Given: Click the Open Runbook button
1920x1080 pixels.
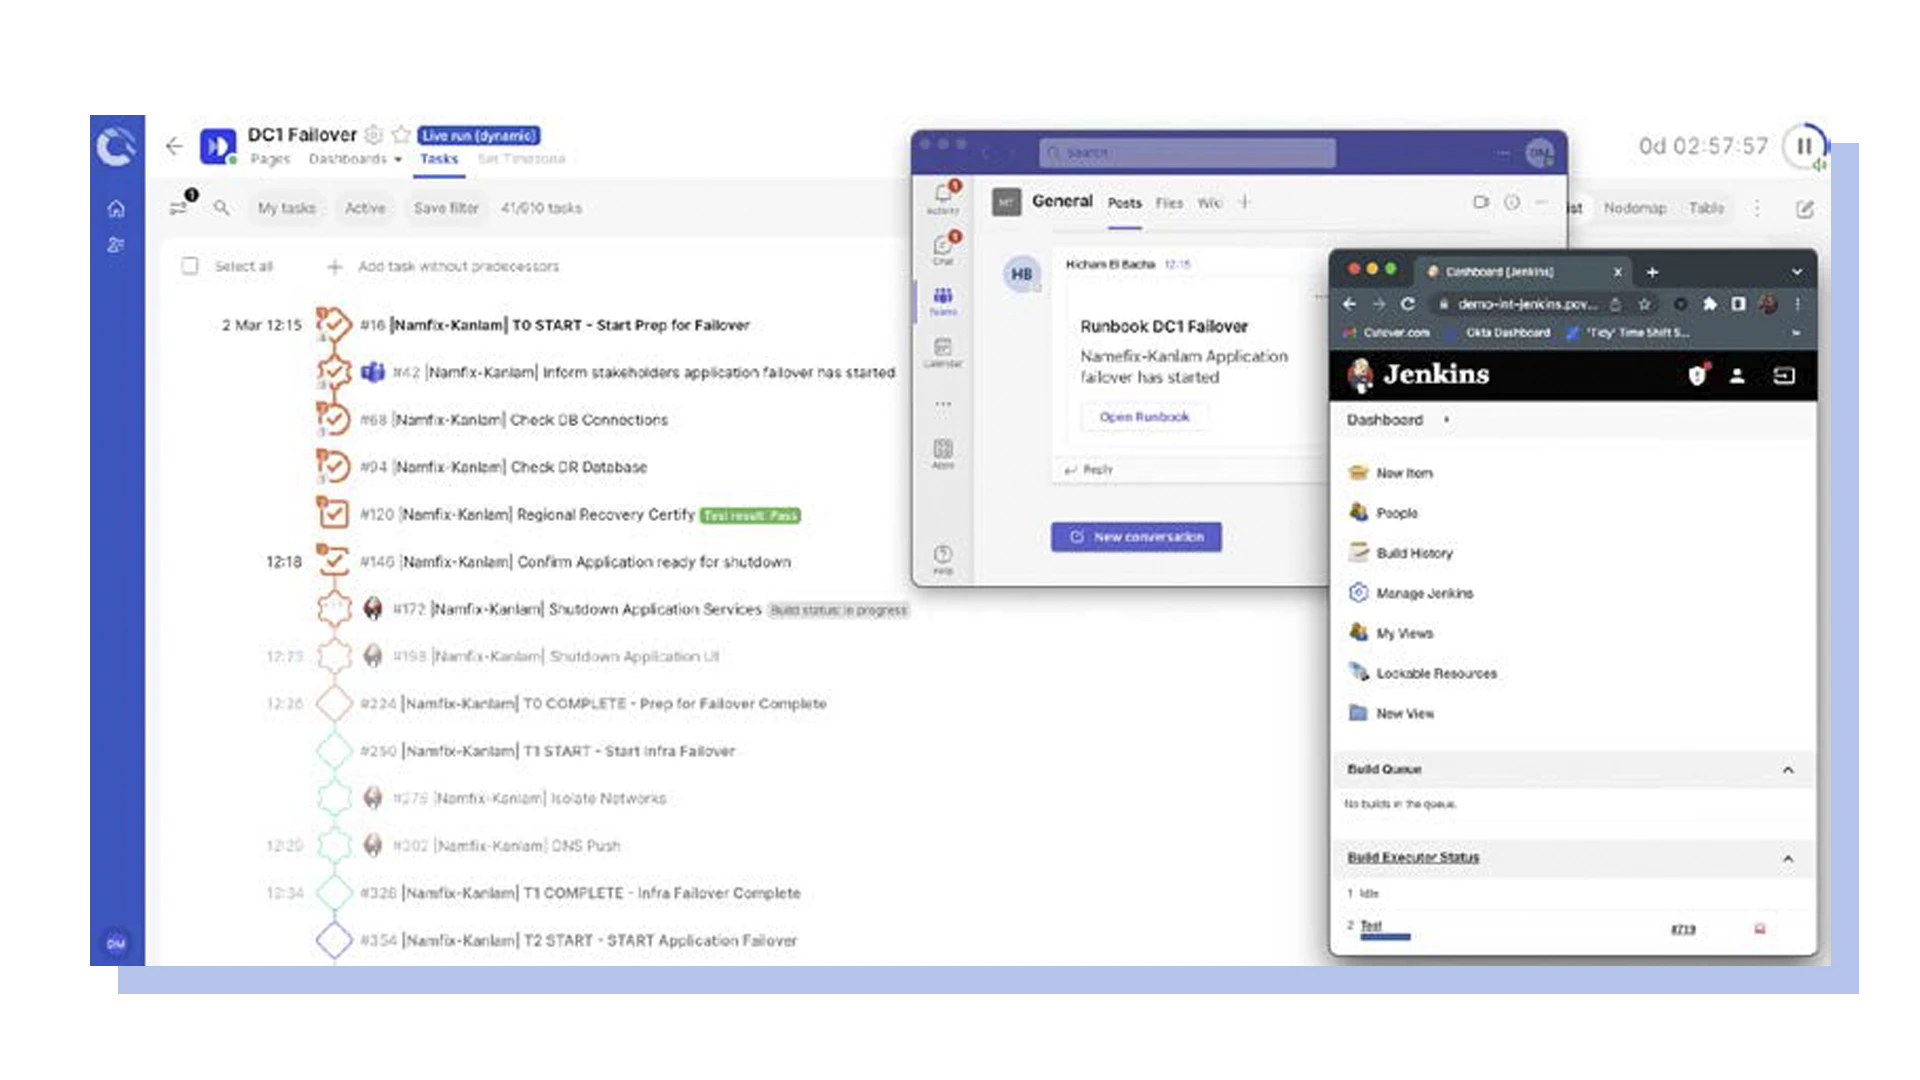Looking at the screenshot, I should 1144,417.
